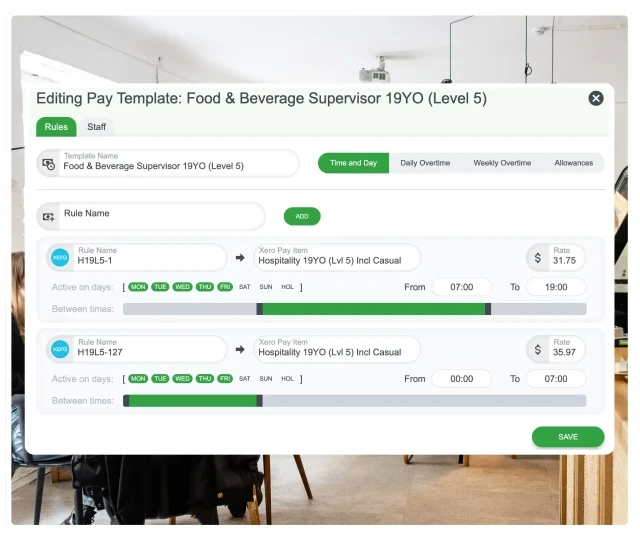Click the time range bar for H19L5-1
640x538 pixels.
tap(374, 309)
